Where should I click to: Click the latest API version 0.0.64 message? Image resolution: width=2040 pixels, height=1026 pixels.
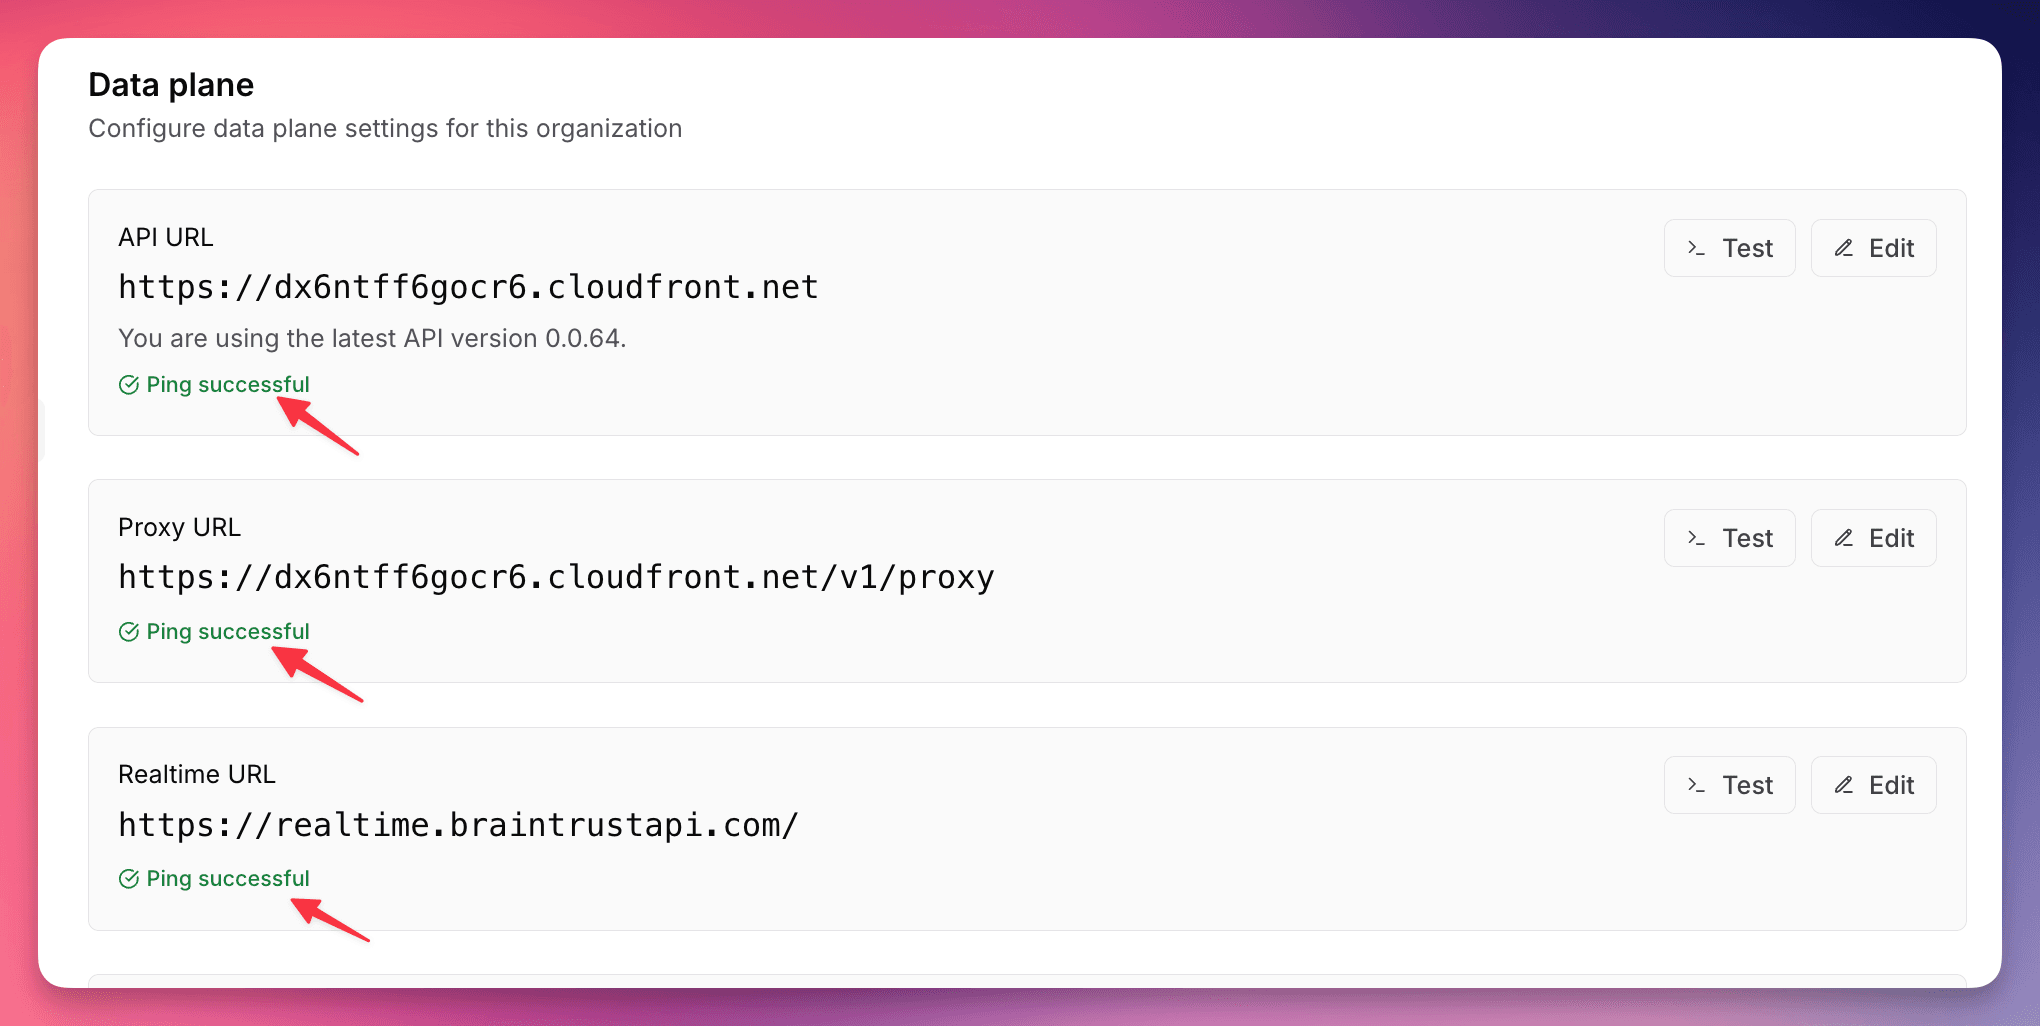(x=372, y=338)
